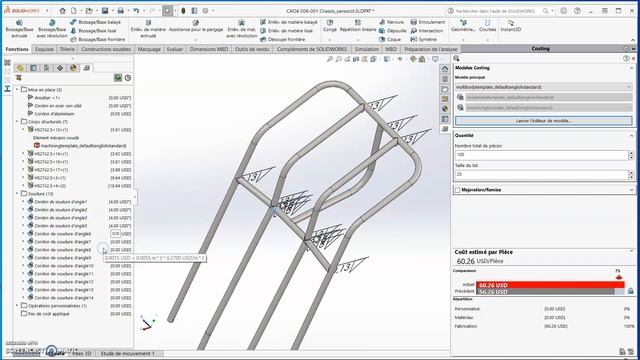Image resolution: width=640 pixels, height=360 pixels.
Task: Click Lancer l'éditeur de modèle button
Action: point(544,121)
